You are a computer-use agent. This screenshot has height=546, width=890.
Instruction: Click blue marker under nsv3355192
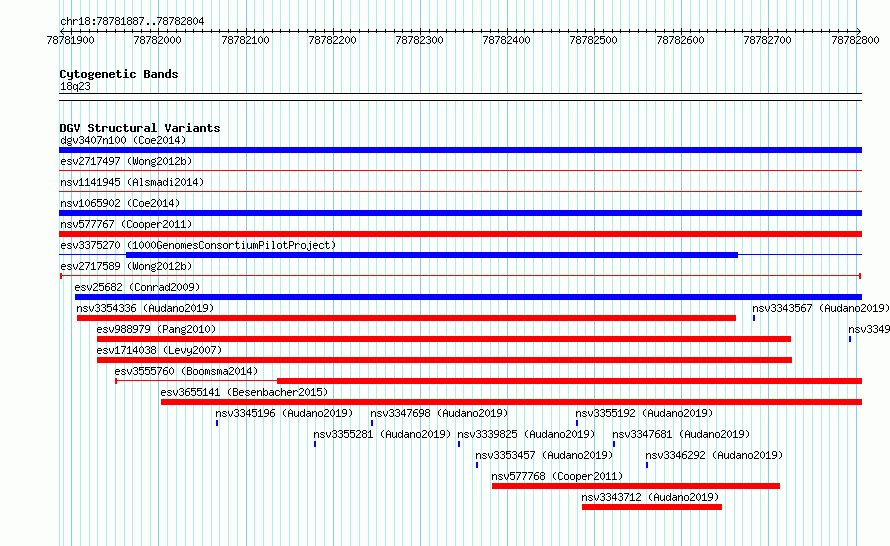577,423
